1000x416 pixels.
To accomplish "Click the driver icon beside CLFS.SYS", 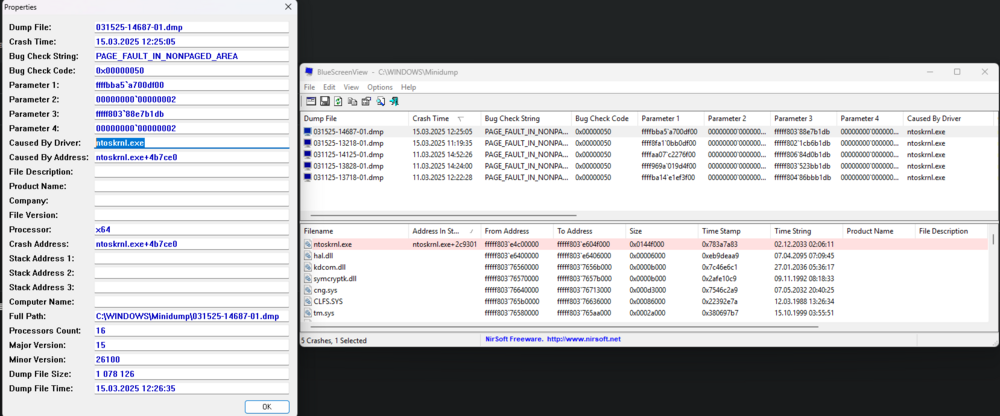I will click(x=308, y=301).
